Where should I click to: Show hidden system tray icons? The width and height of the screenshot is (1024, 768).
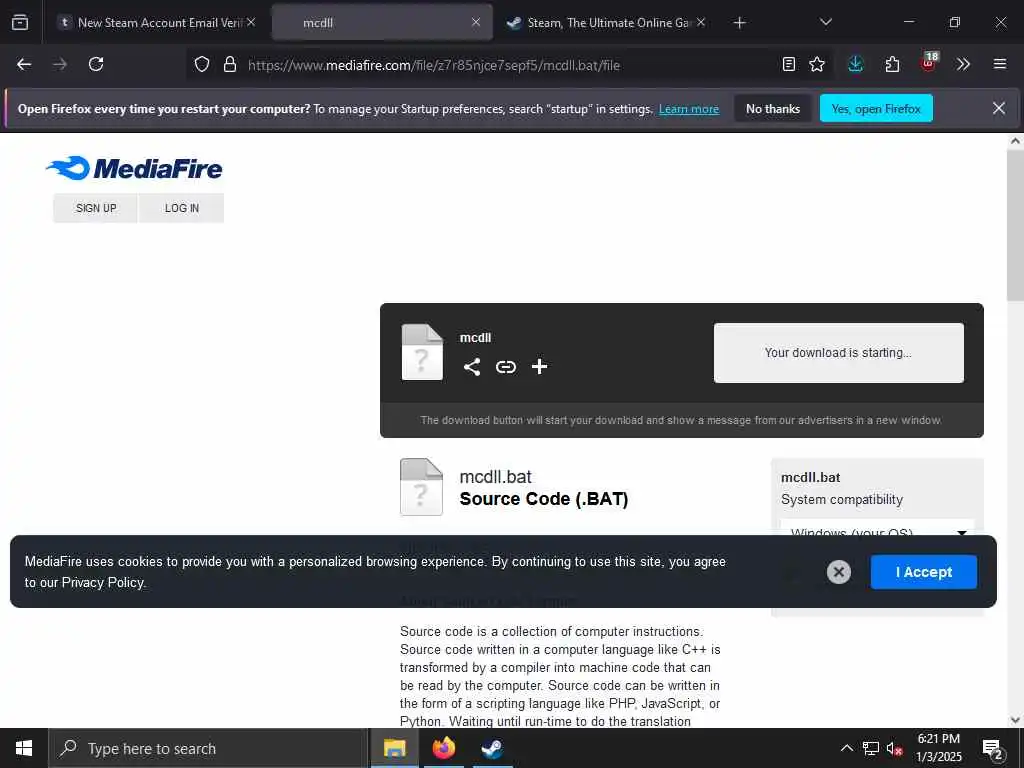click(x=846, y=748)
